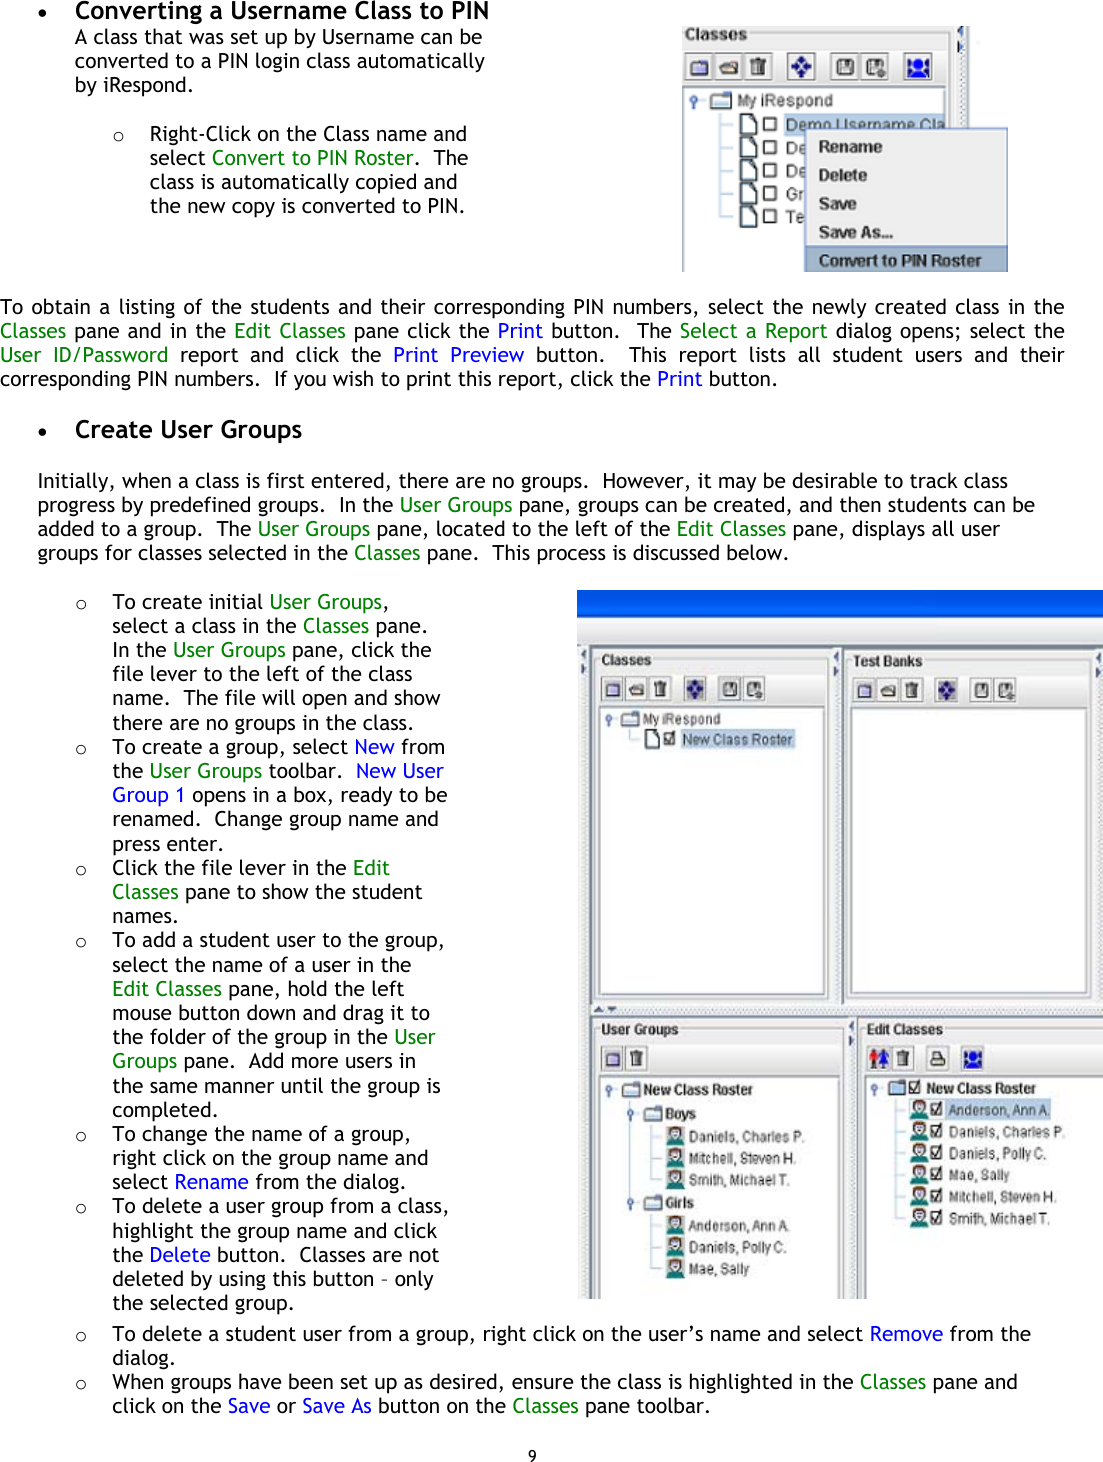
Task: Collapse New Class Roster in Edit Classes
Action: pyautogui.click(x=874, y=1088)
